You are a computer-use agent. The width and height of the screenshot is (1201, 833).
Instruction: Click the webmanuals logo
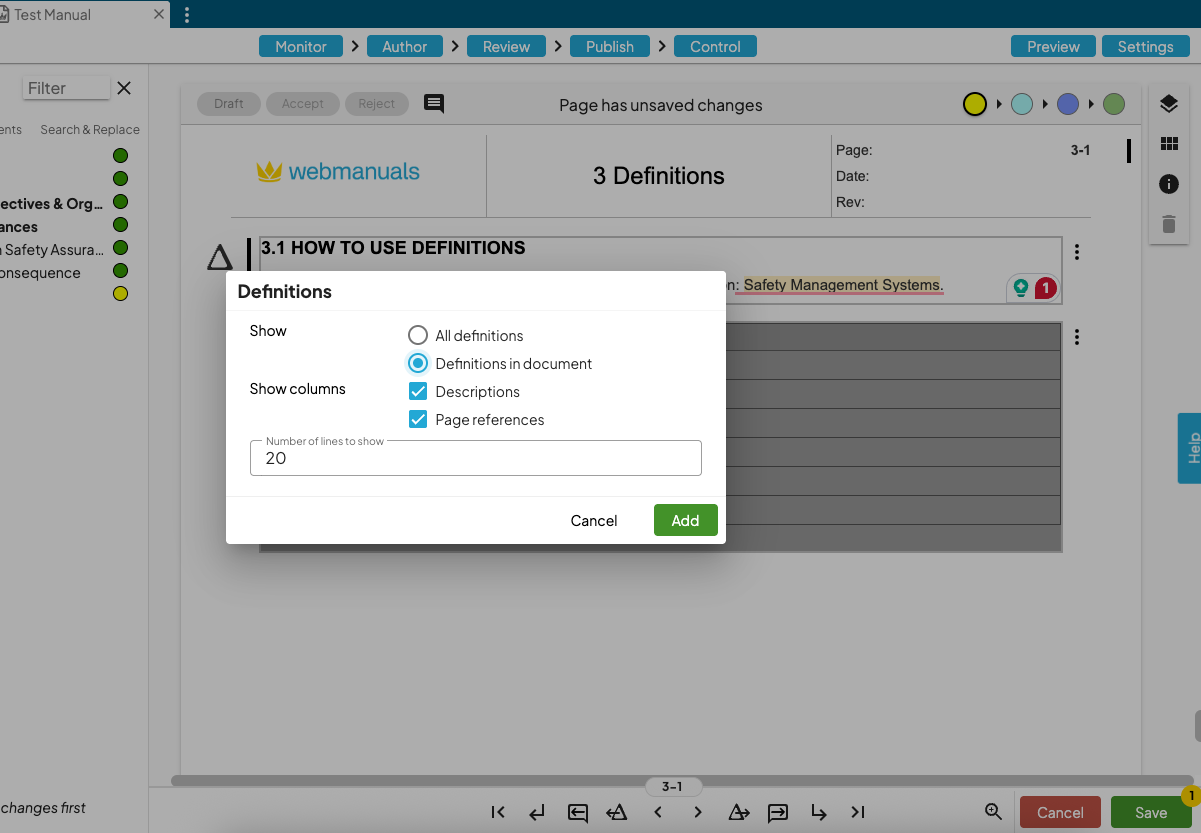(338, 172)
